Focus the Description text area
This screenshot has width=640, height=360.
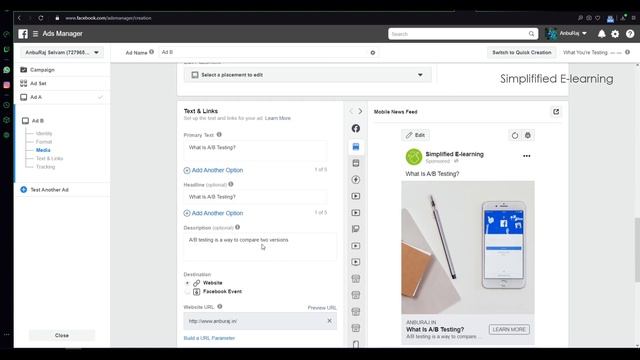coord(260,247)
